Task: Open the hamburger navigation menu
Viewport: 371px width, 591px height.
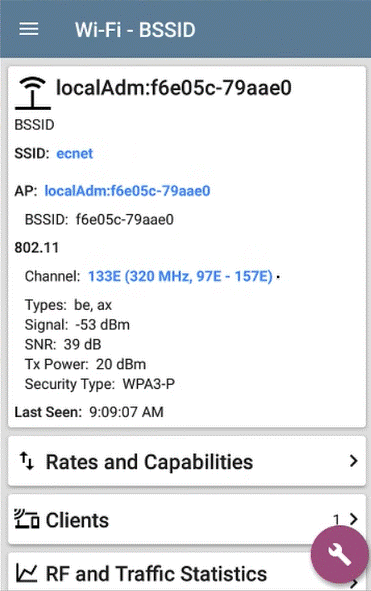Action: tap(29, 29)
